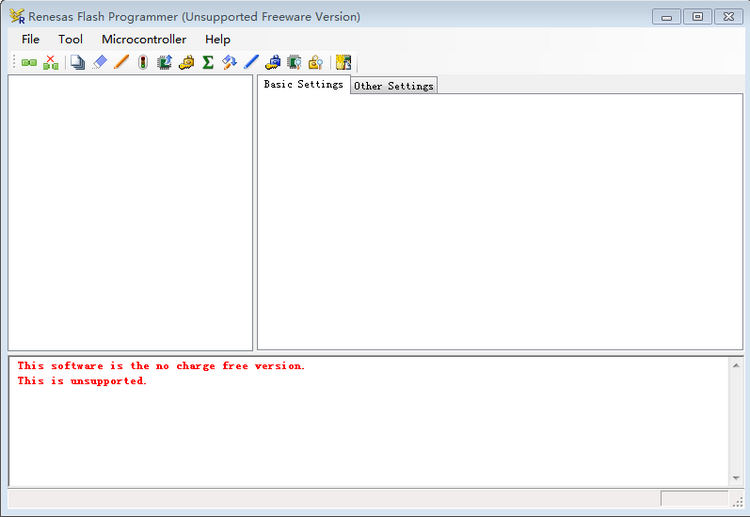Click the Renesas application icon in title bar

pos(17,16)
